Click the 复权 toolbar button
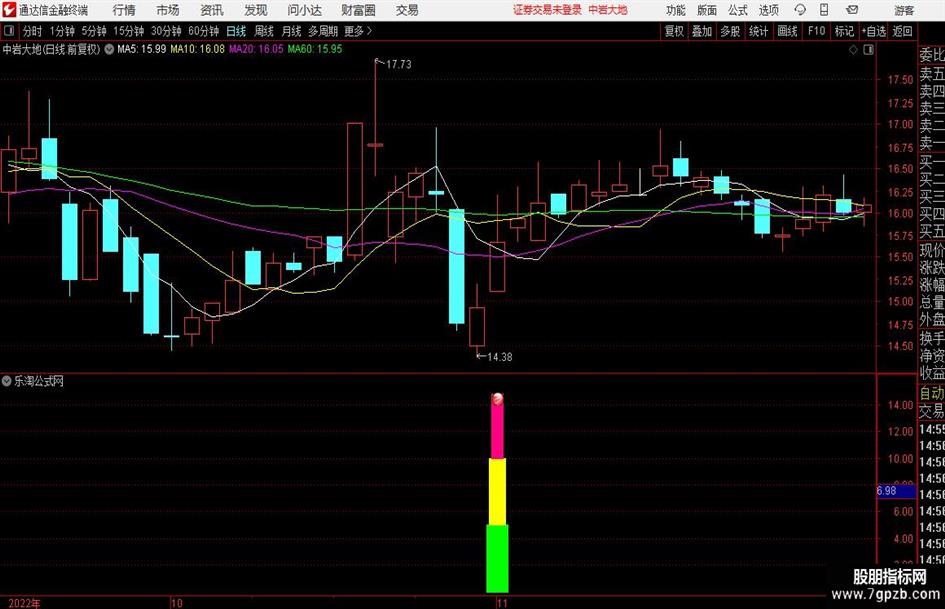The width and height of the screenshot is (945, 609). [674, 31]
